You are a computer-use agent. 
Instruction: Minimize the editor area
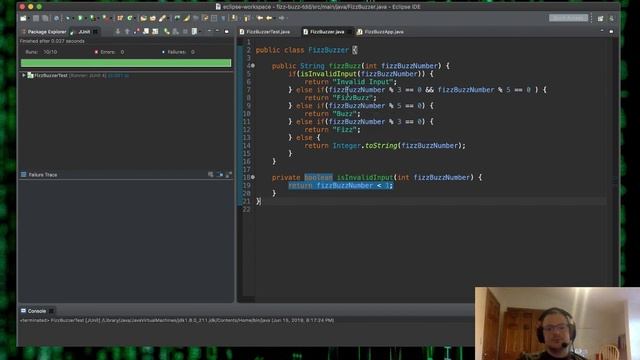pos(602,31)
